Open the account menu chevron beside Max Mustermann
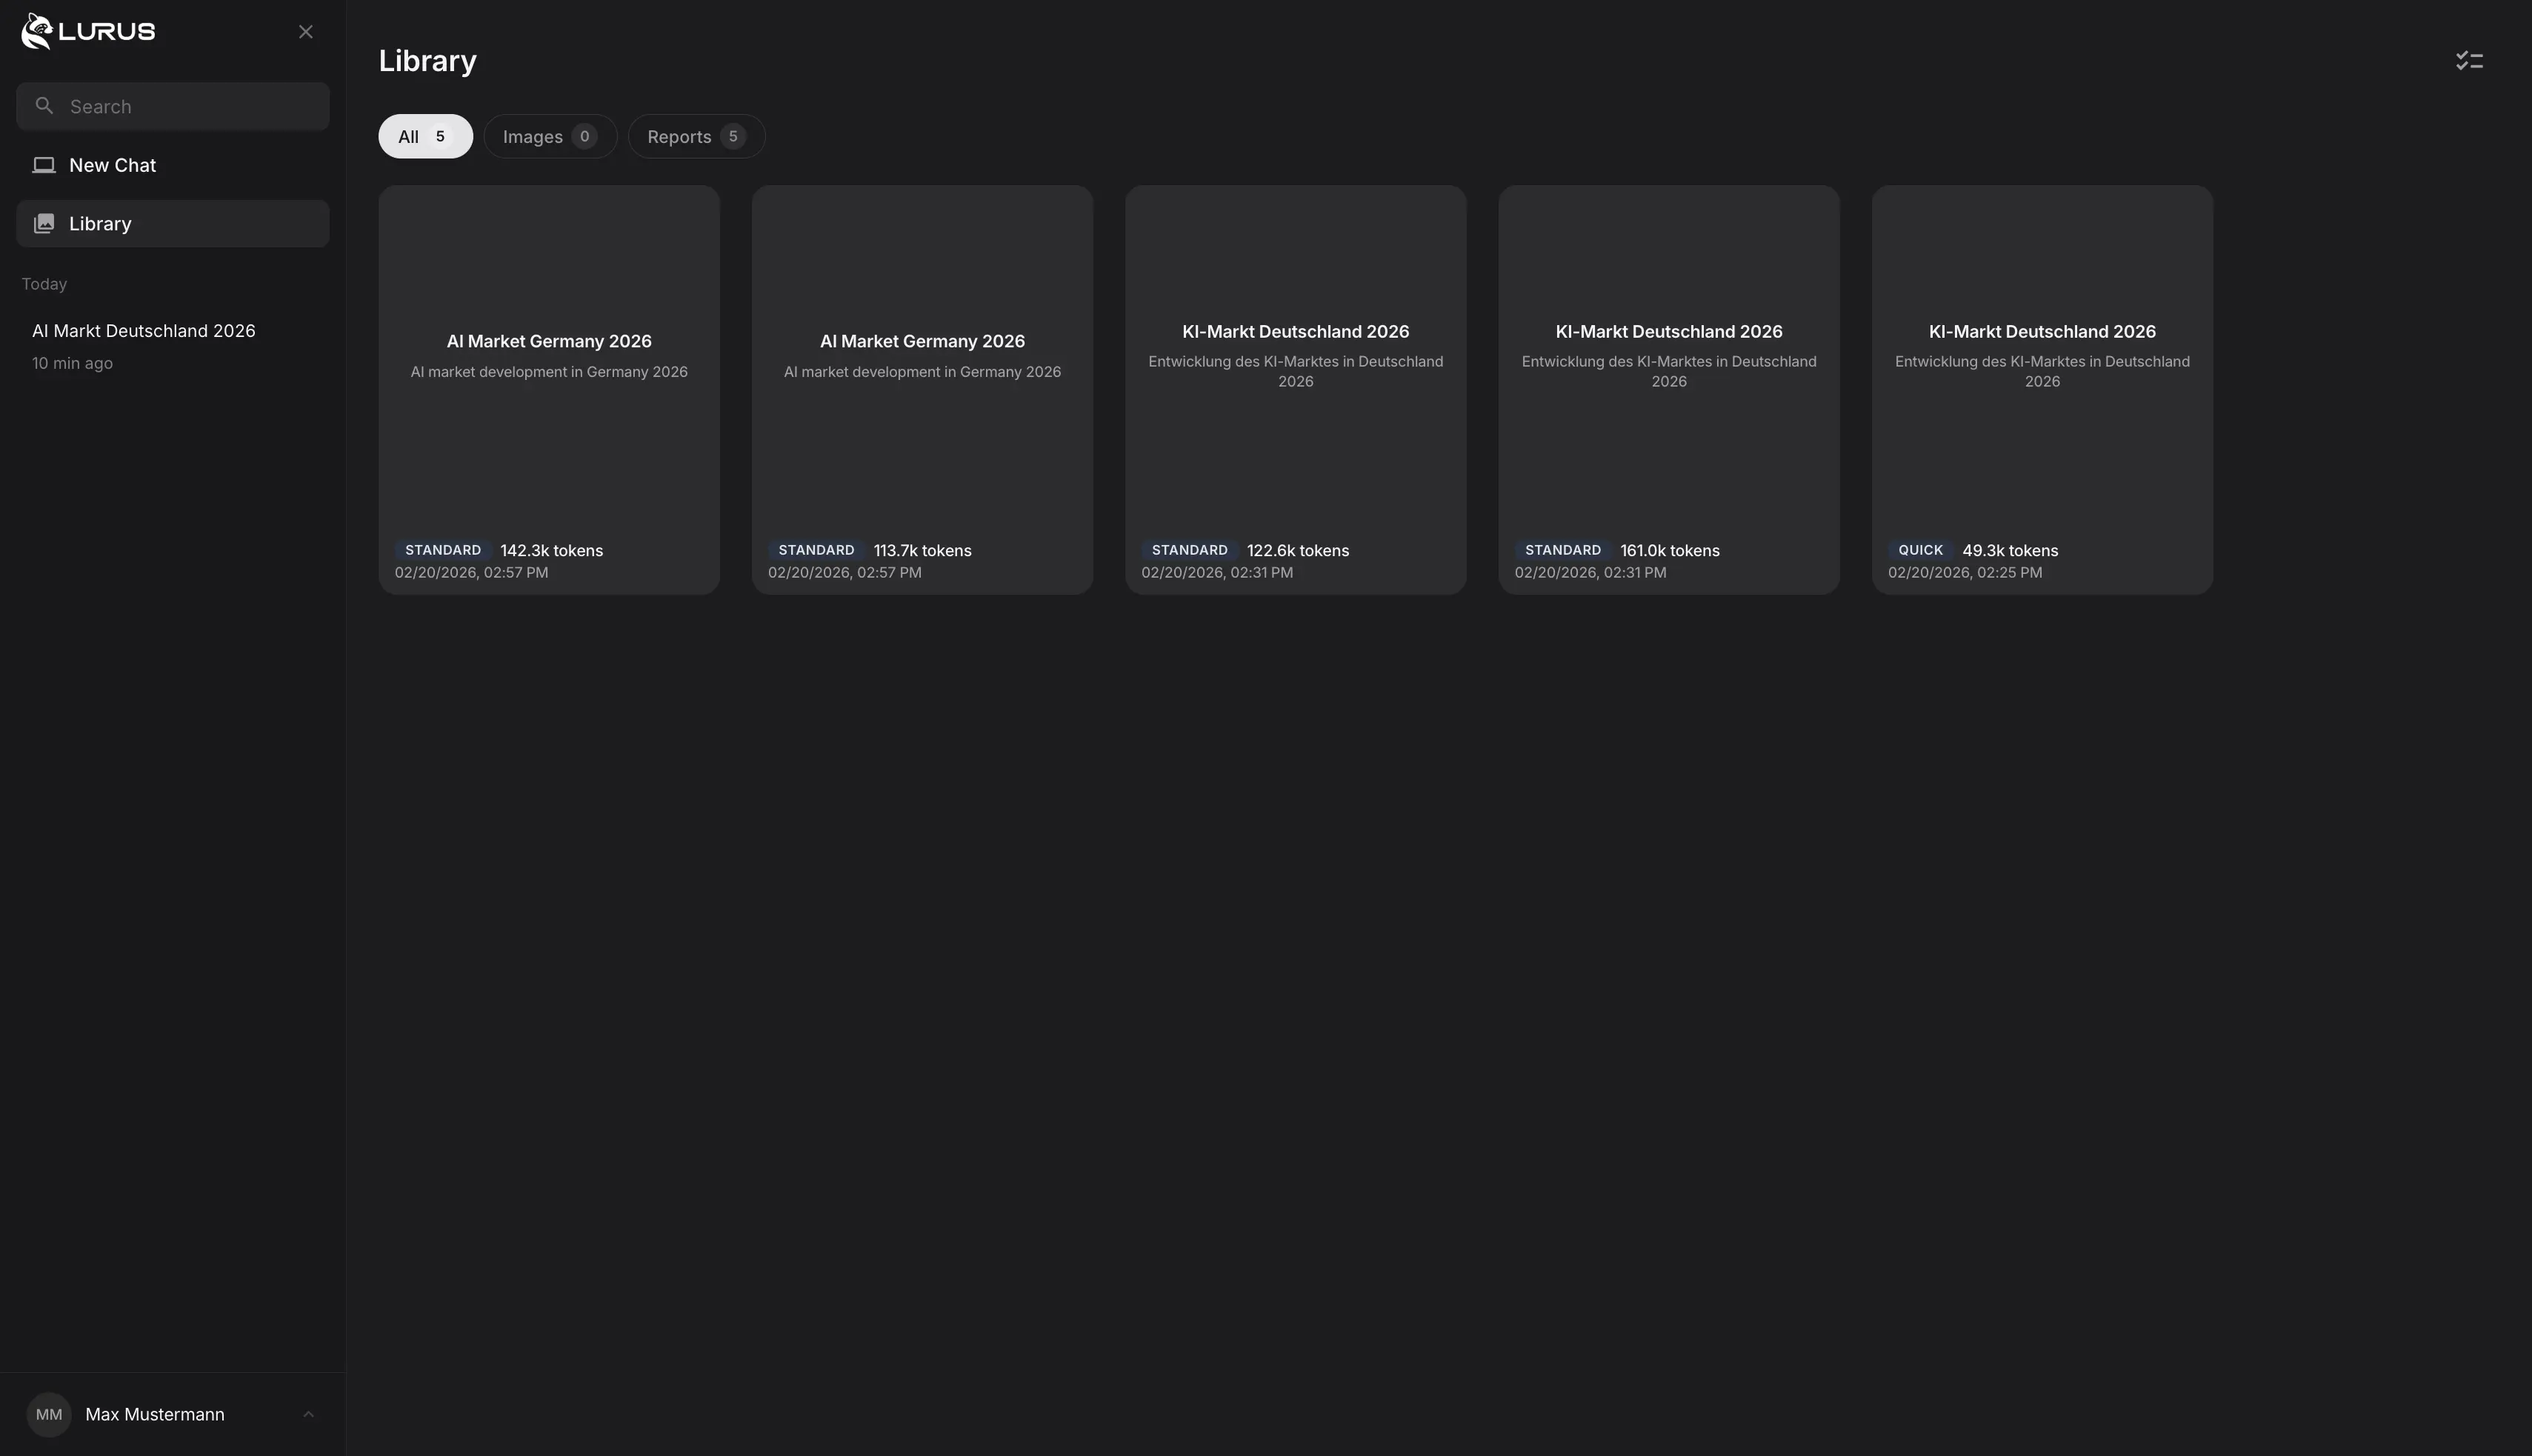Viewport: 2532px width, 1456px height. pos(308,1413)
